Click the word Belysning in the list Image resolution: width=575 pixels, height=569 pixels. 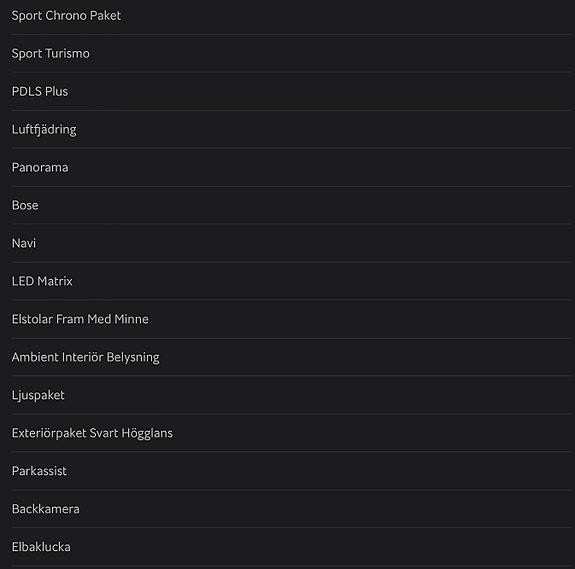click(133, 358)
